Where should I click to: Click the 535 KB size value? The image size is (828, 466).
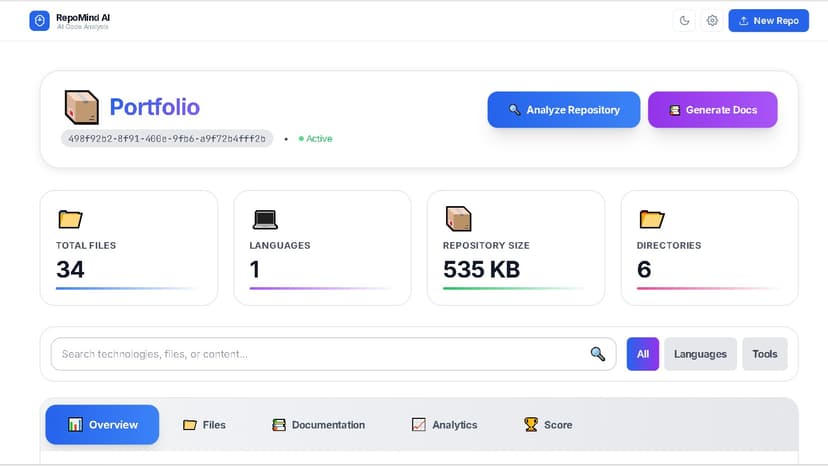(482, 269)
